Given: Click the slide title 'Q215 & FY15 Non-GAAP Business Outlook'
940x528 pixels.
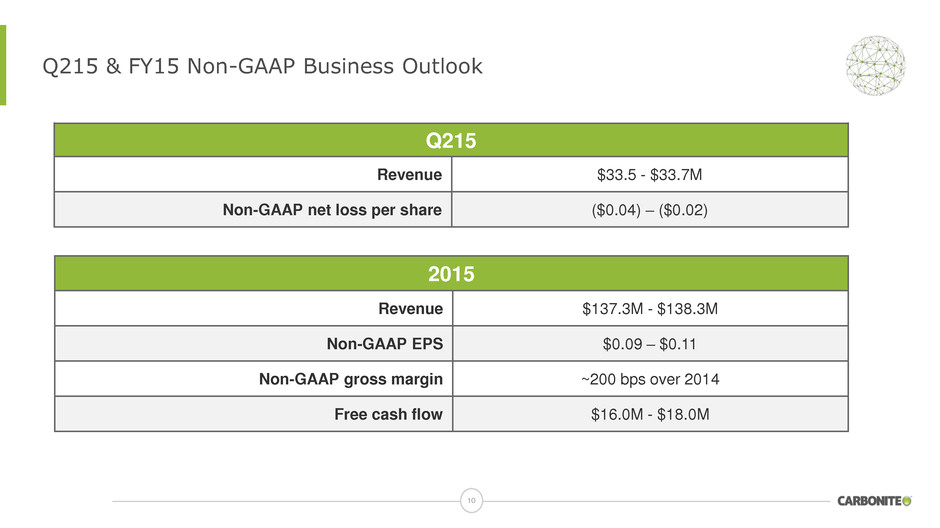Looking at the screenshot, I should click(262, 67).
